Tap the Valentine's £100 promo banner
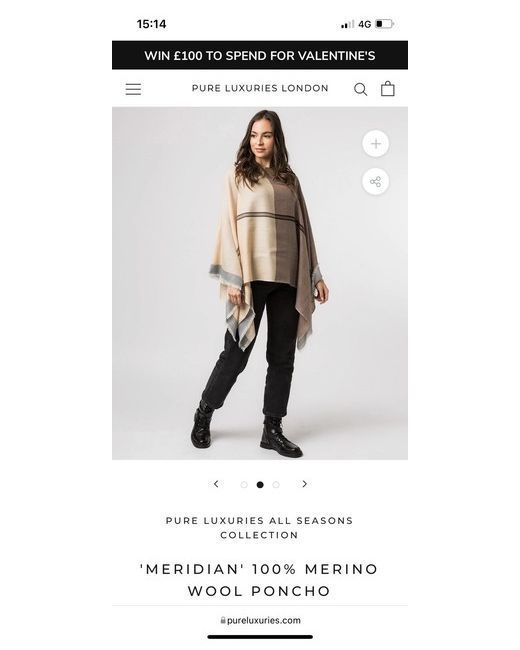This screenshot has height=650, width=520. (x=260, y=55)
